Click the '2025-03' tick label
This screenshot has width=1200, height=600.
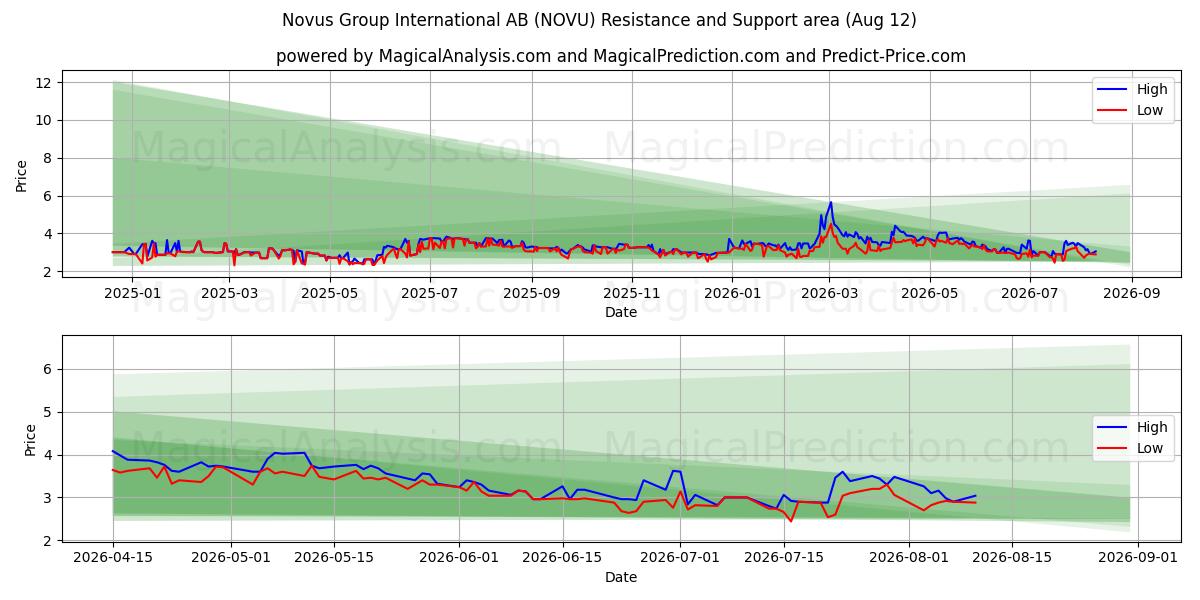point(230,293)
